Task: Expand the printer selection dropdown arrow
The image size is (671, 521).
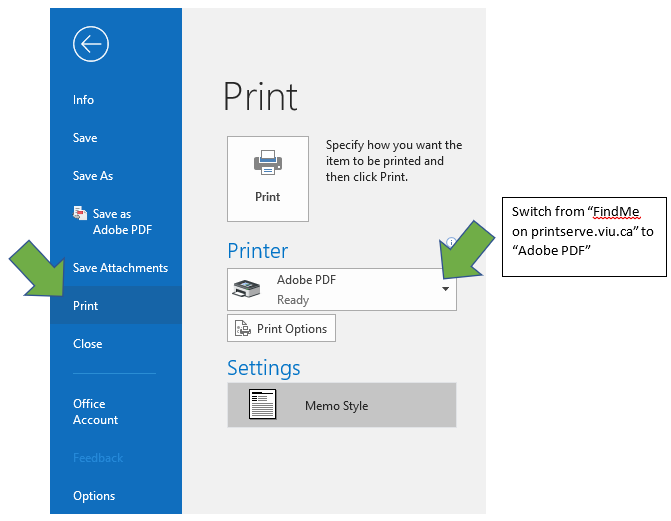Action: click(445, 289)
